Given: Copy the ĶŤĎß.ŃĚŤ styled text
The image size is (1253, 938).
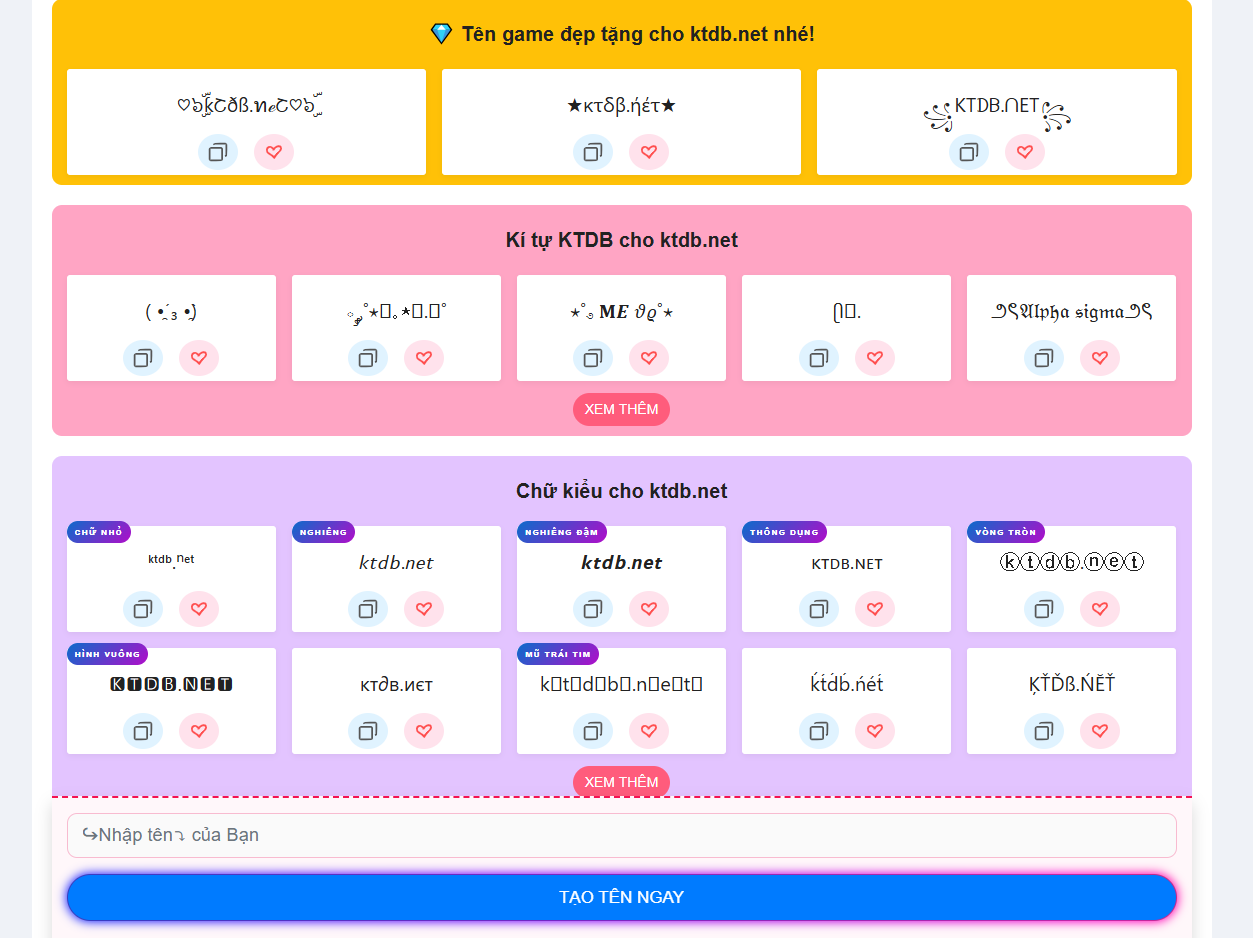Looking at the screenshot, I should 1043,731.
